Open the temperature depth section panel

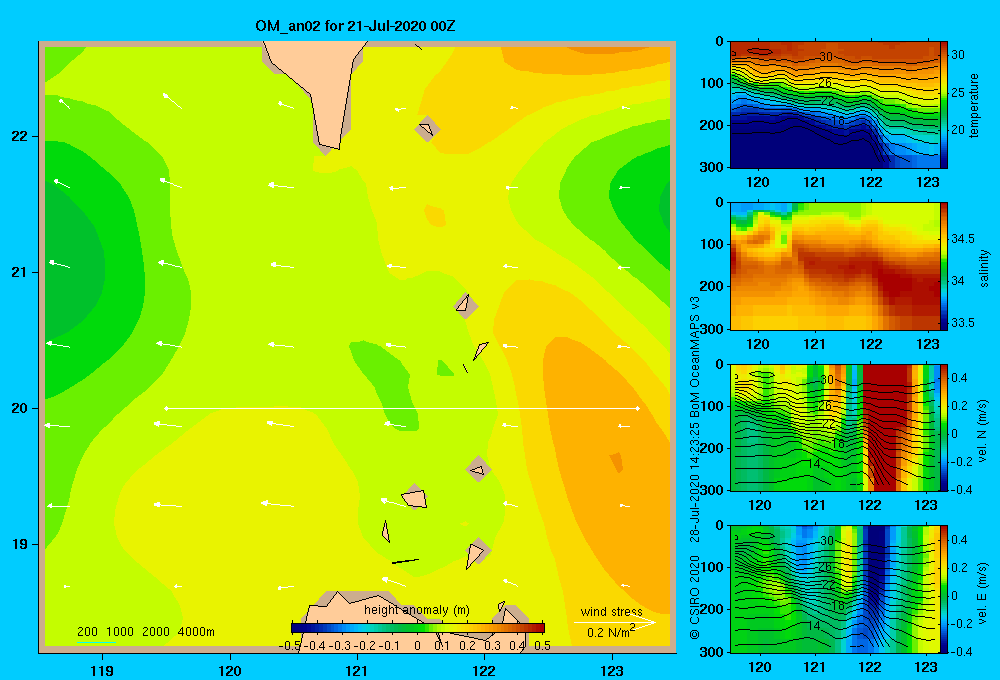coord(834,105)
